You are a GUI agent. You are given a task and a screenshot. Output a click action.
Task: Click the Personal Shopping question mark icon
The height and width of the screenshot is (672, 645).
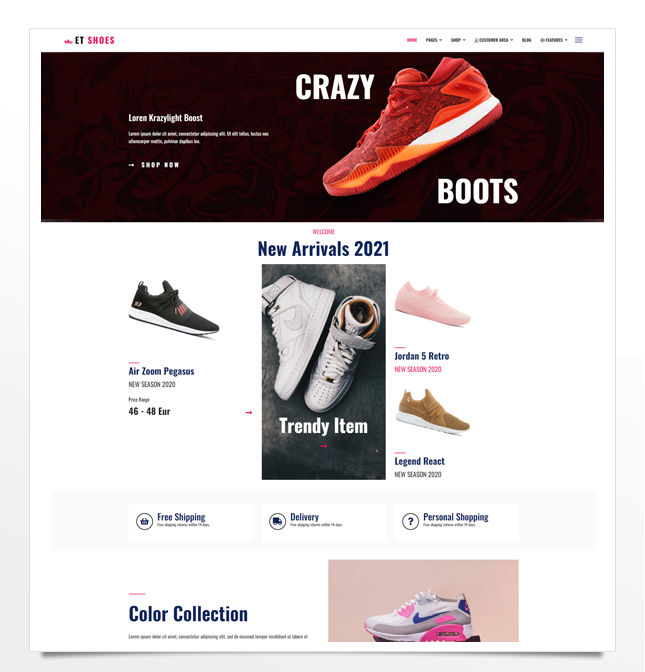click(x=410, y=522)
